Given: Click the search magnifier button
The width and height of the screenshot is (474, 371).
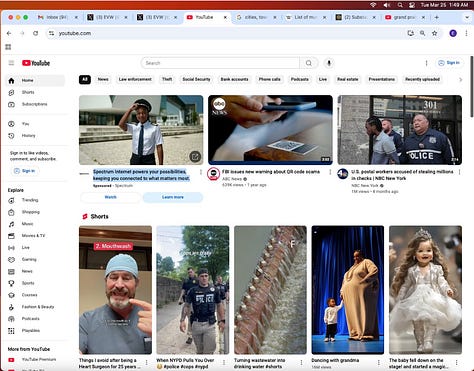Looking at the screenshot, I should coord(309,63).
